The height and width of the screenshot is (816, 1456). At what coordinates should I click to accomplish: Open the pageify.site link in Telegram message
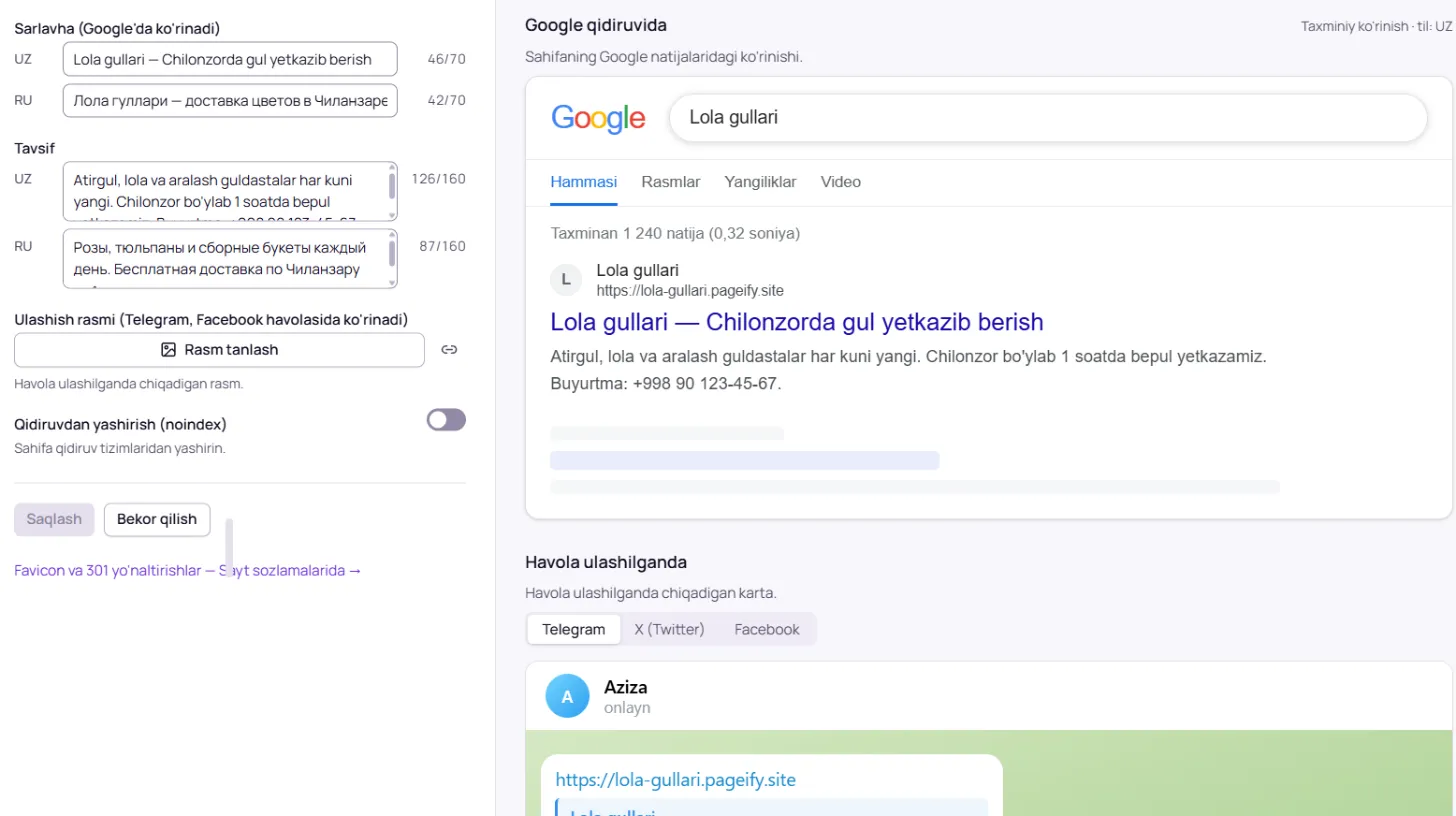click(x=676, y=780)
